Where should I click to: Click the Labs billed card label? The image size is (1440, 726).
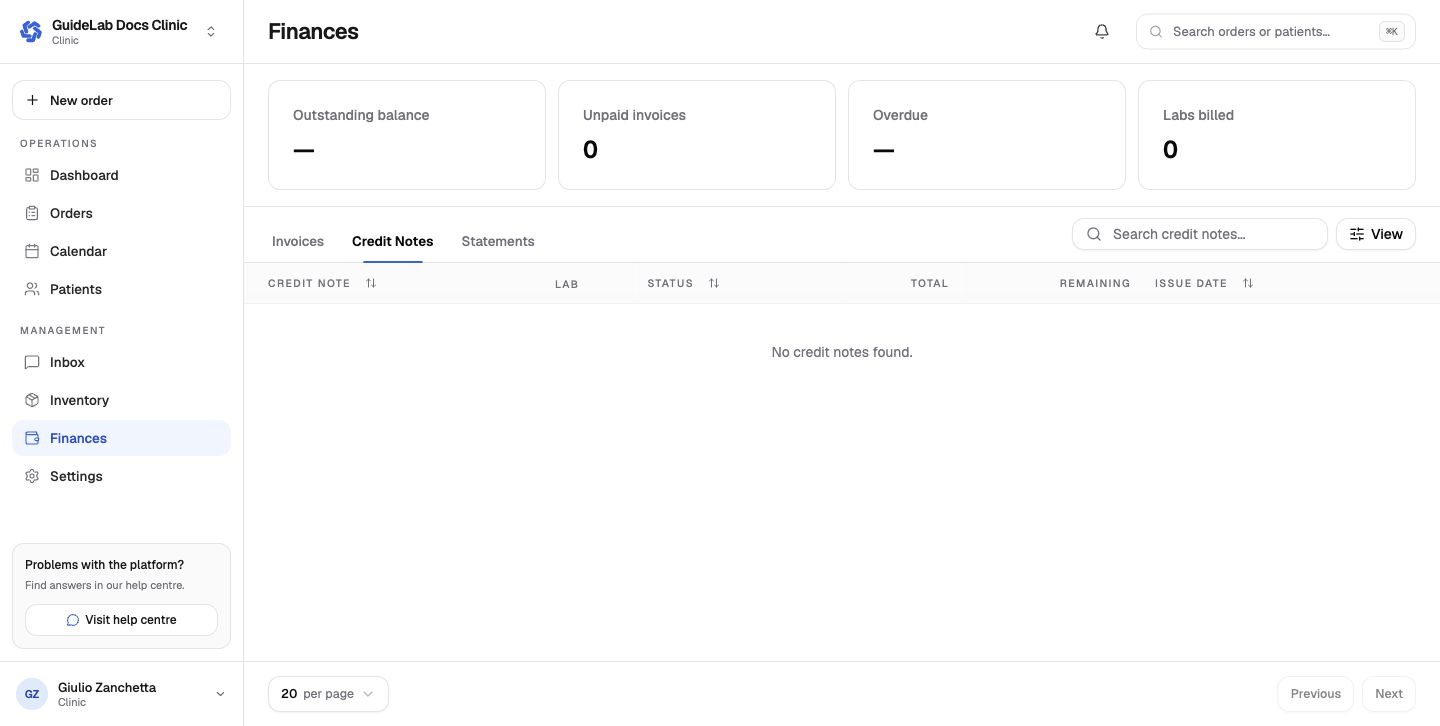(x=1198, y=115)
